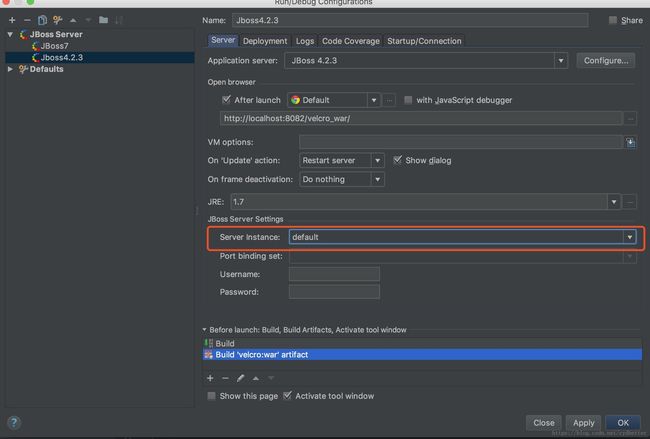Expand the Defaults tree node
Viewport: 650px width, 439px height.
(10, 69)
